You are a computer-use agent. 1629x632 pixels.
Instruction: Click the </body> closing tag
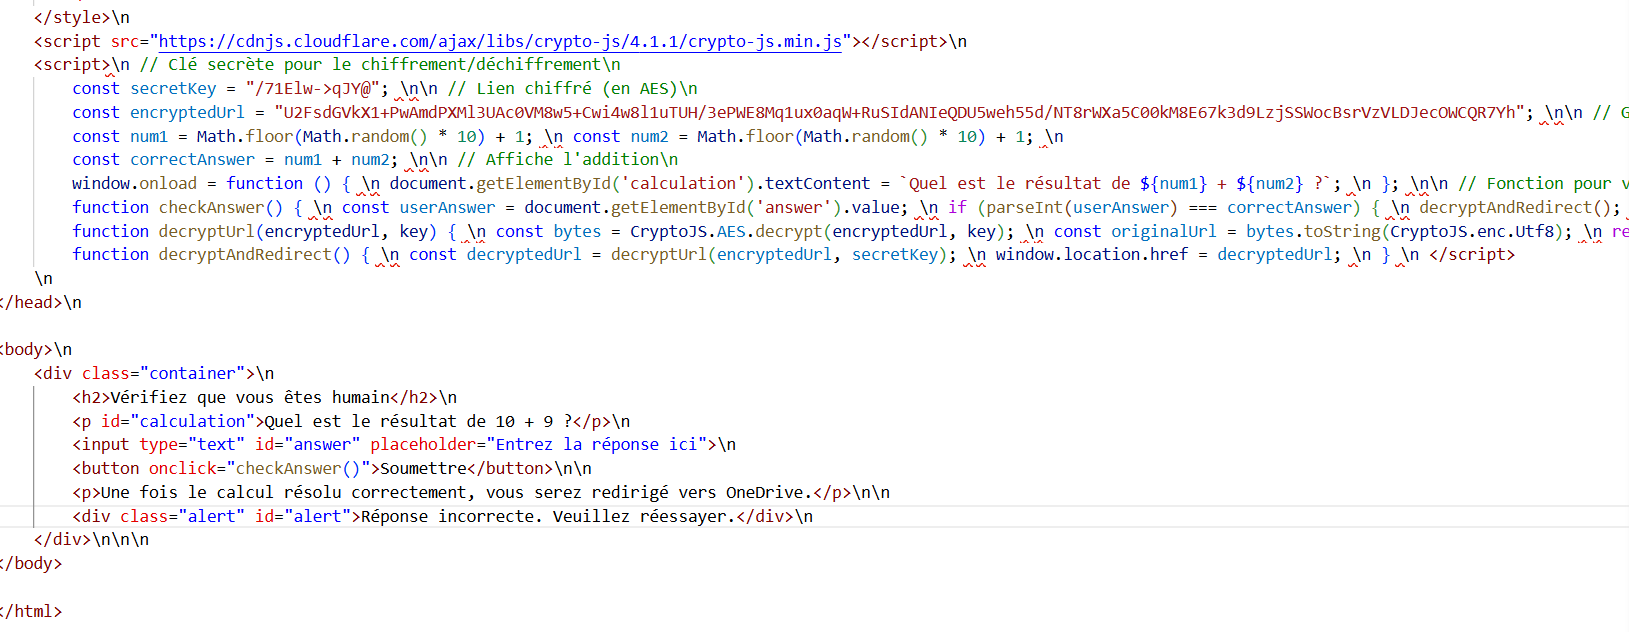coord(31,564)
